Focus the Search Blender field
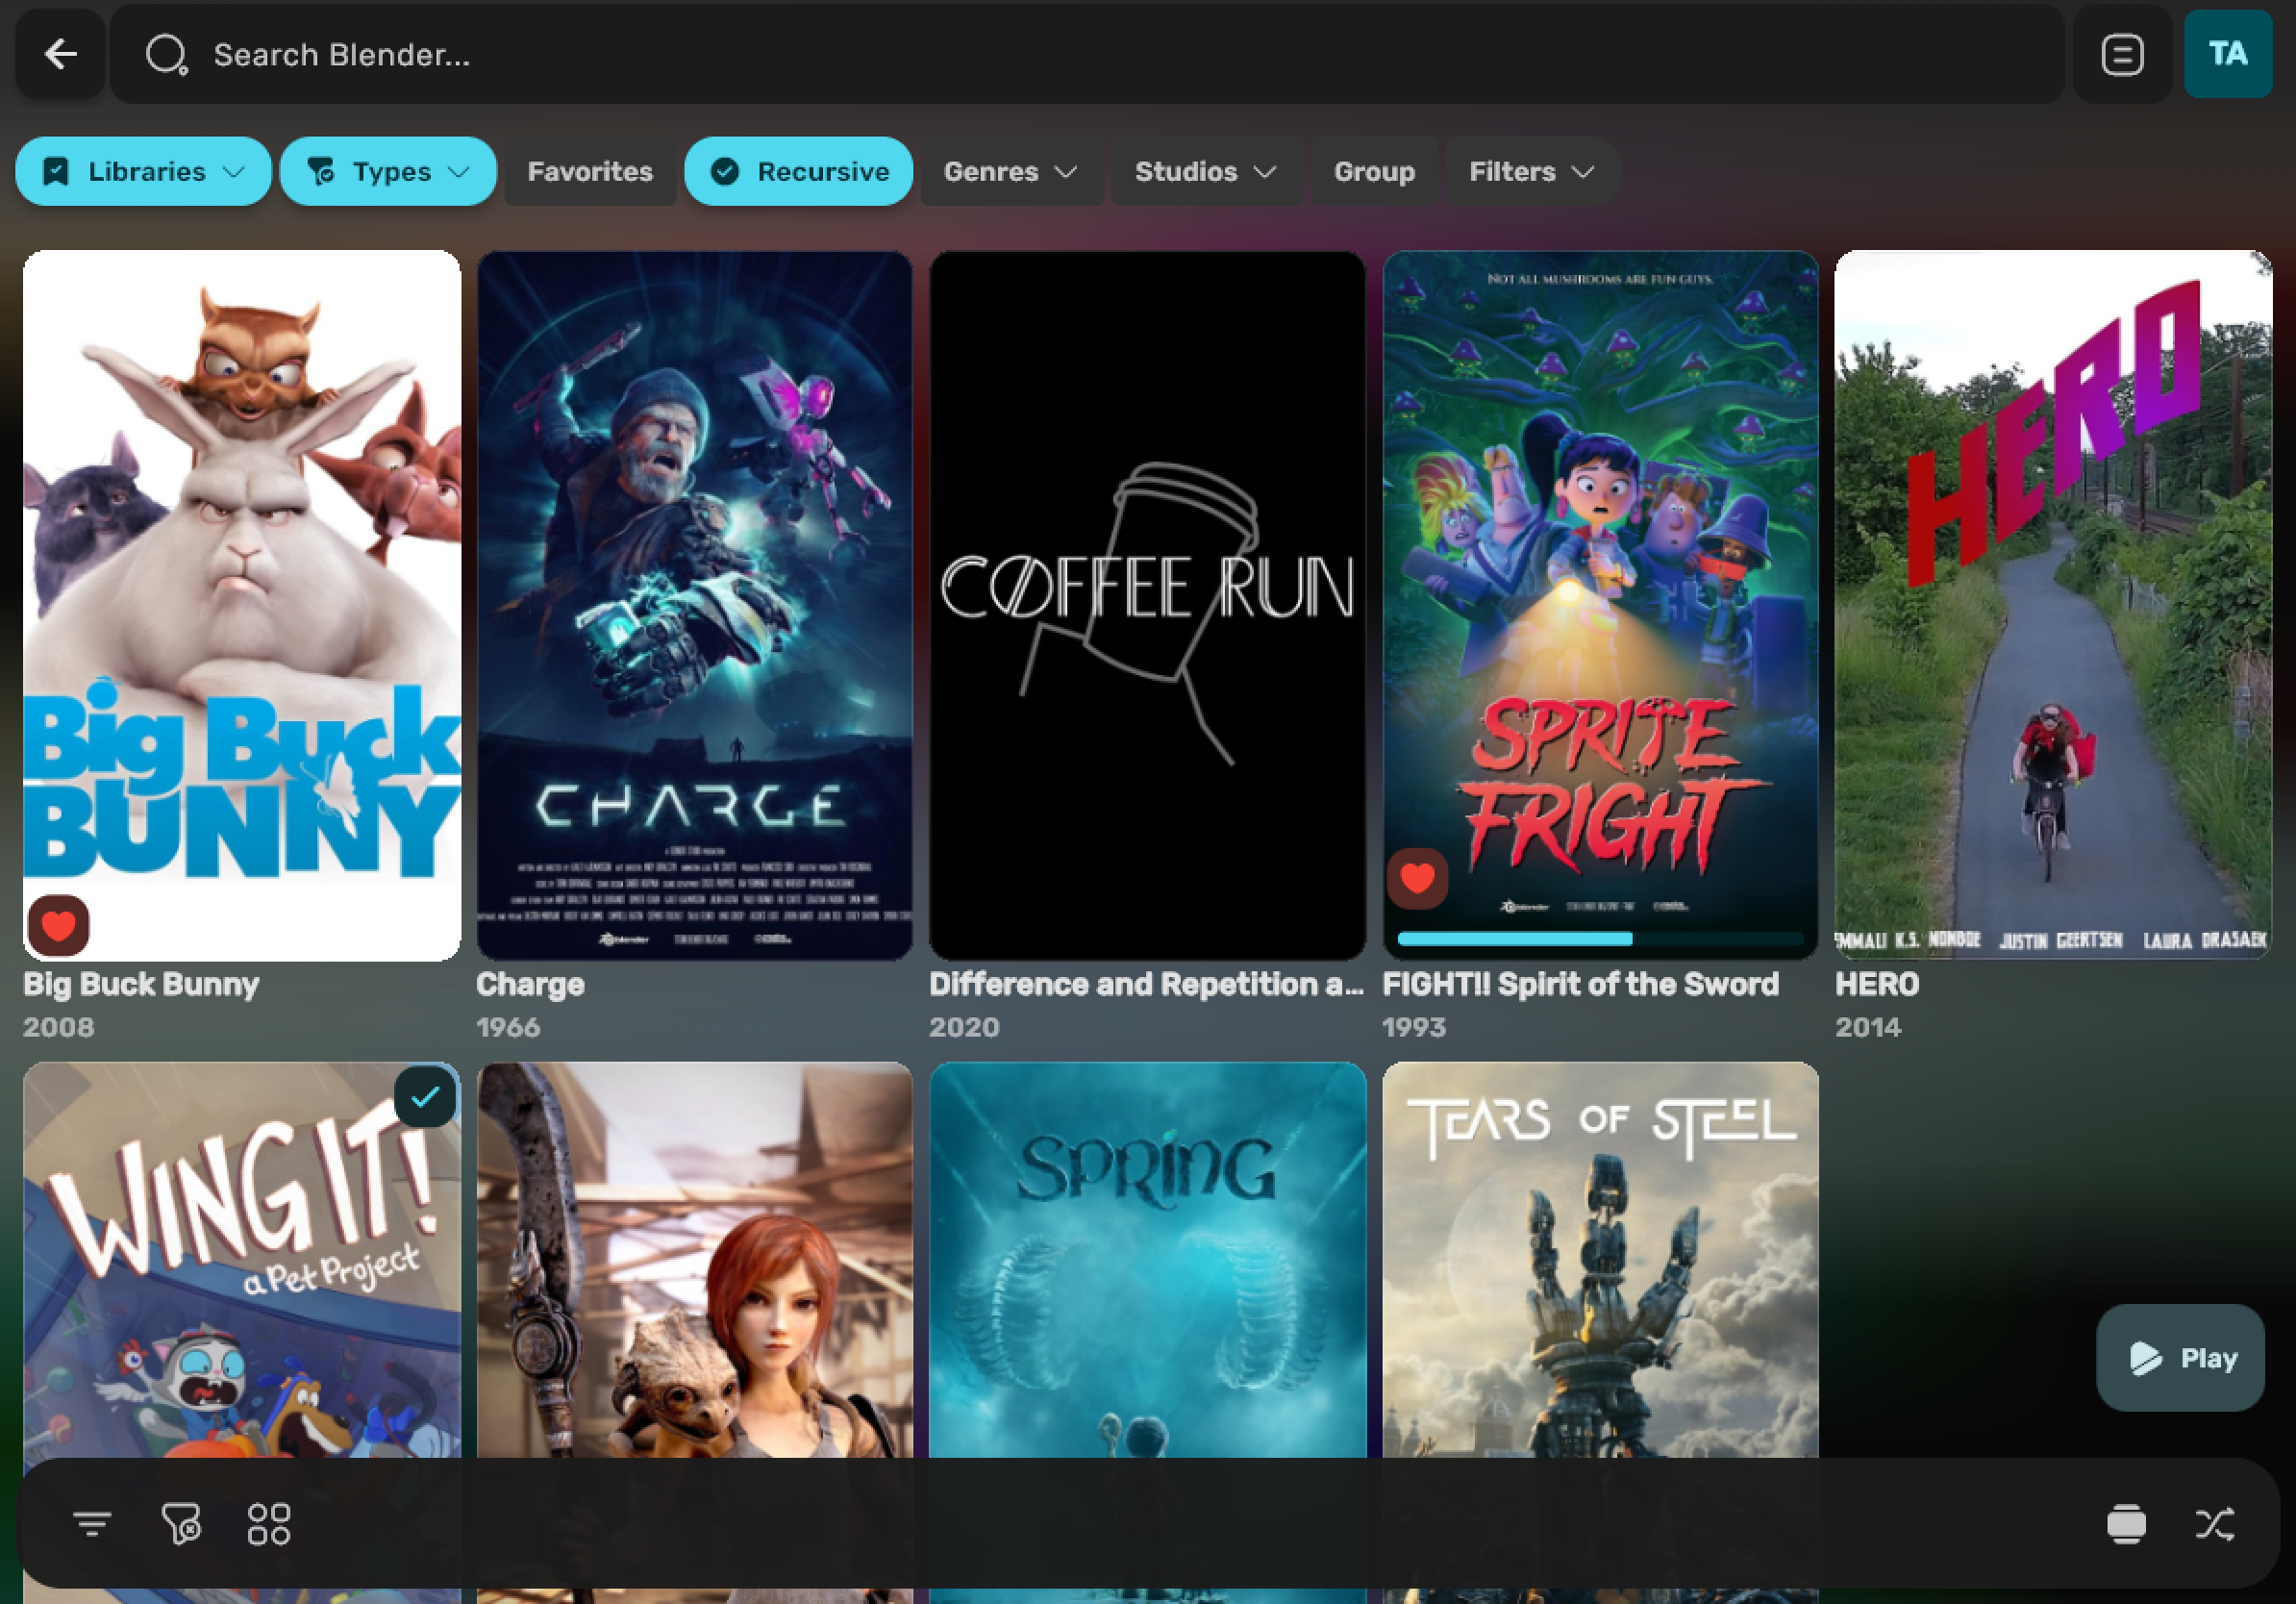 click(x=1000, y=54)
